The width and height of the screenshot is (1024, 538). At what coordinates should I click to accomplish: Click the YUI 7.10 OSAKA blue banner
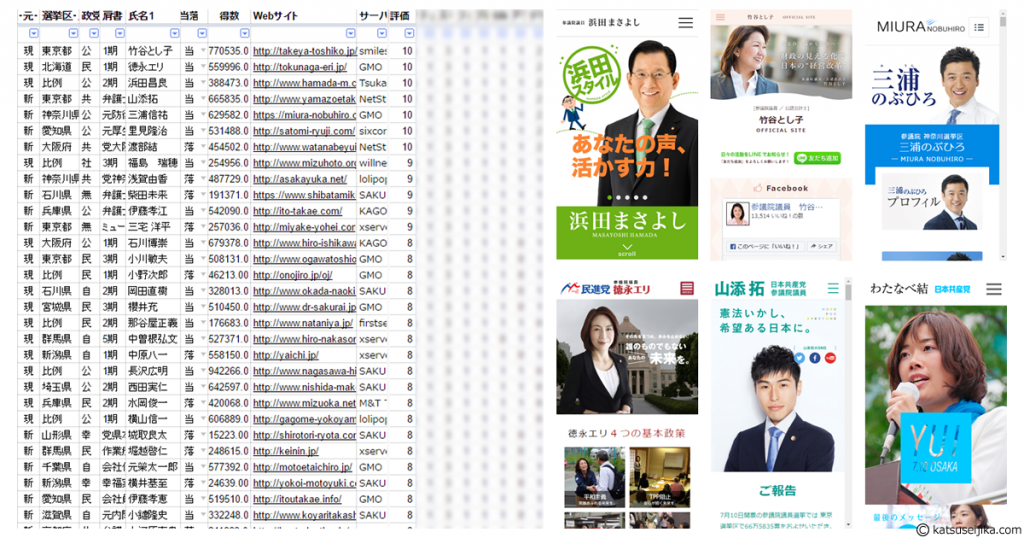pyautogui.click(x=935, y=448)
